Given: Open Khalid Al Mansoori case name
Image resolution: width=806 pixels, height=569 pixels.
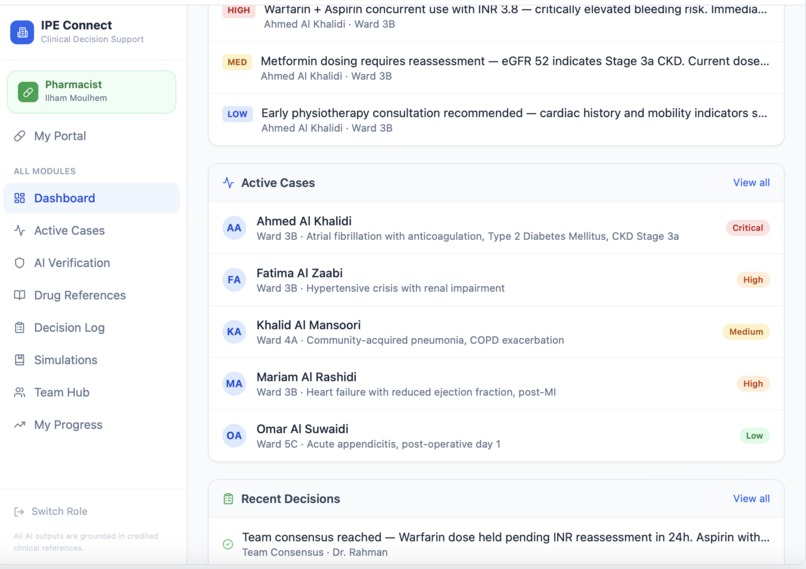Looking at the screenshot, I should (x=308, y=325).
